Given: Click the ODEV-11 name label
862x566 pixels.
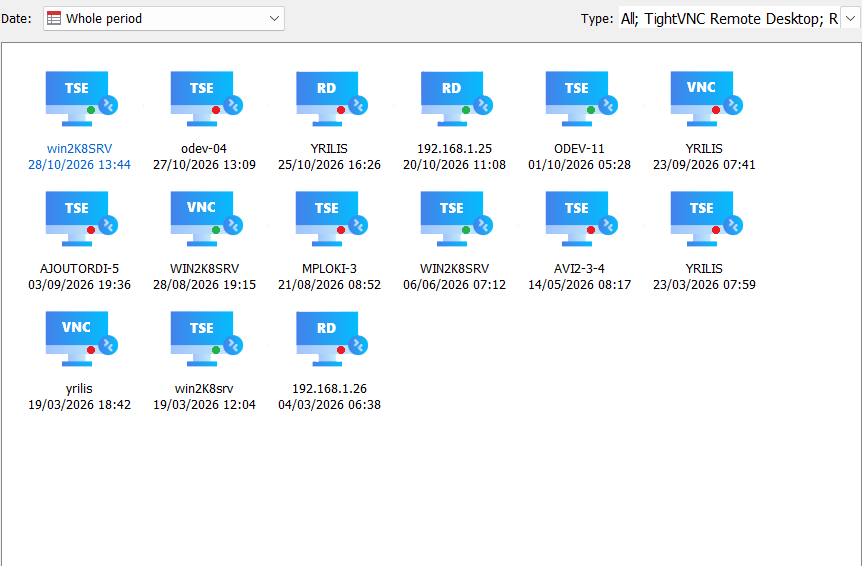Looking at the screenshot, I should 579,149.
